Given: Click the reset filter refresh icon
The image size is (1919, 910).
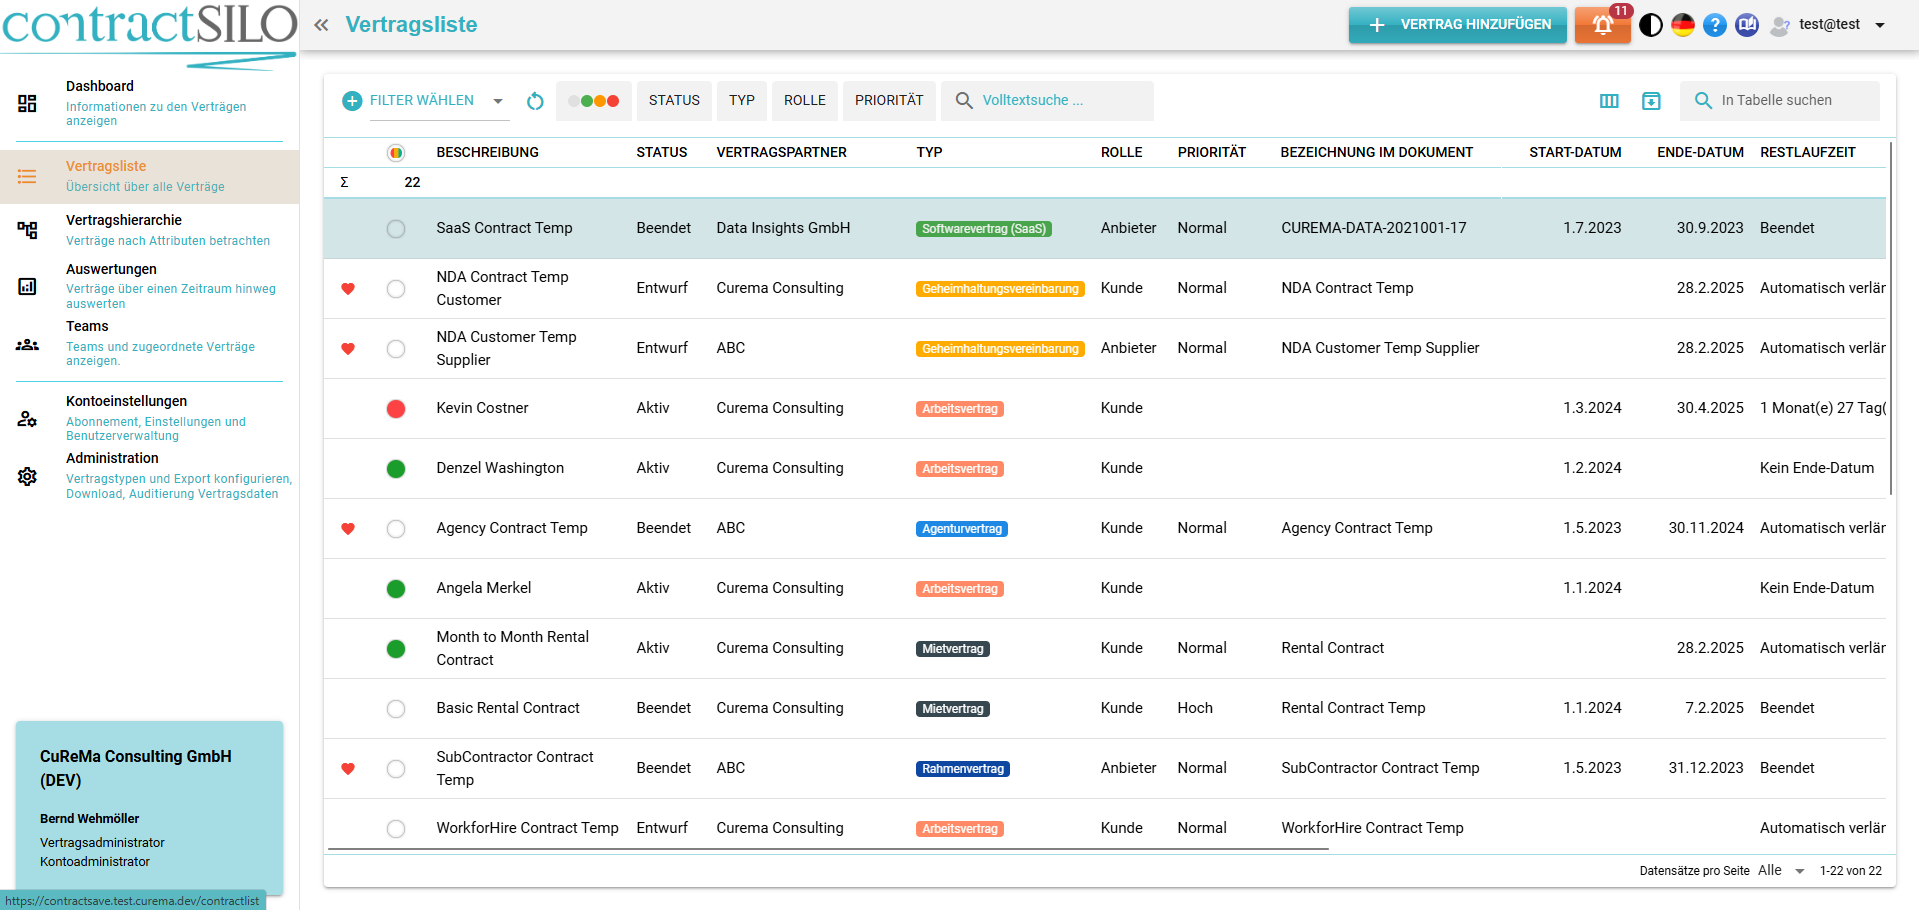Looking at the screenshot, I should click(x=535, y=101).
